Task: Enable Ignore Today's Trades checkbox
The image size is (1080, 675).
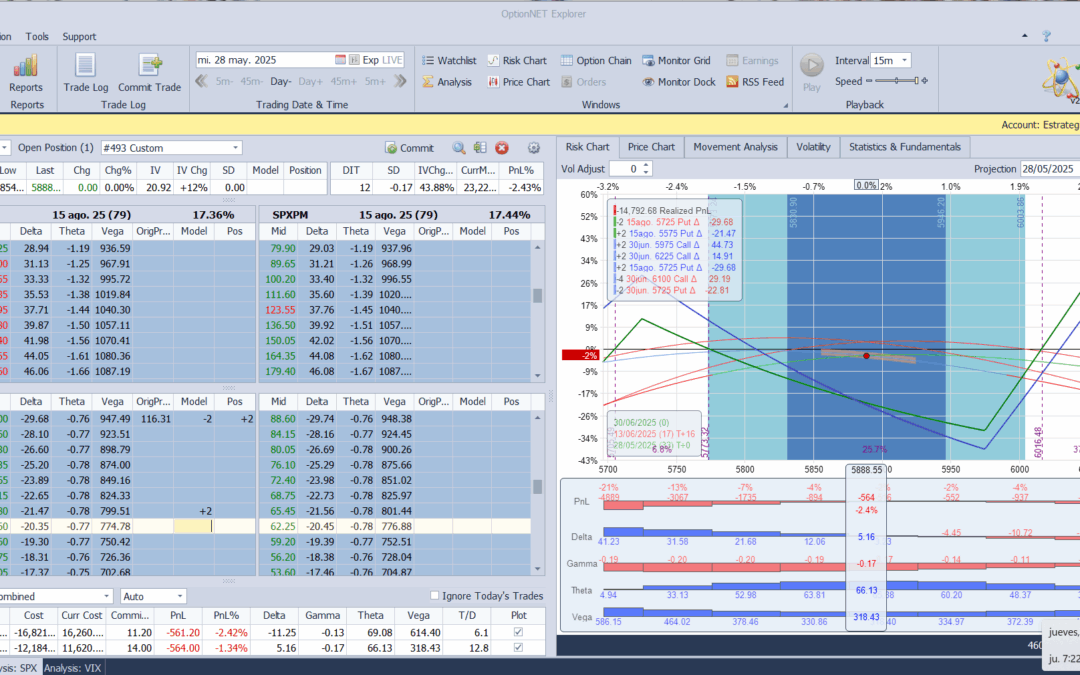Action: [434, 597]
